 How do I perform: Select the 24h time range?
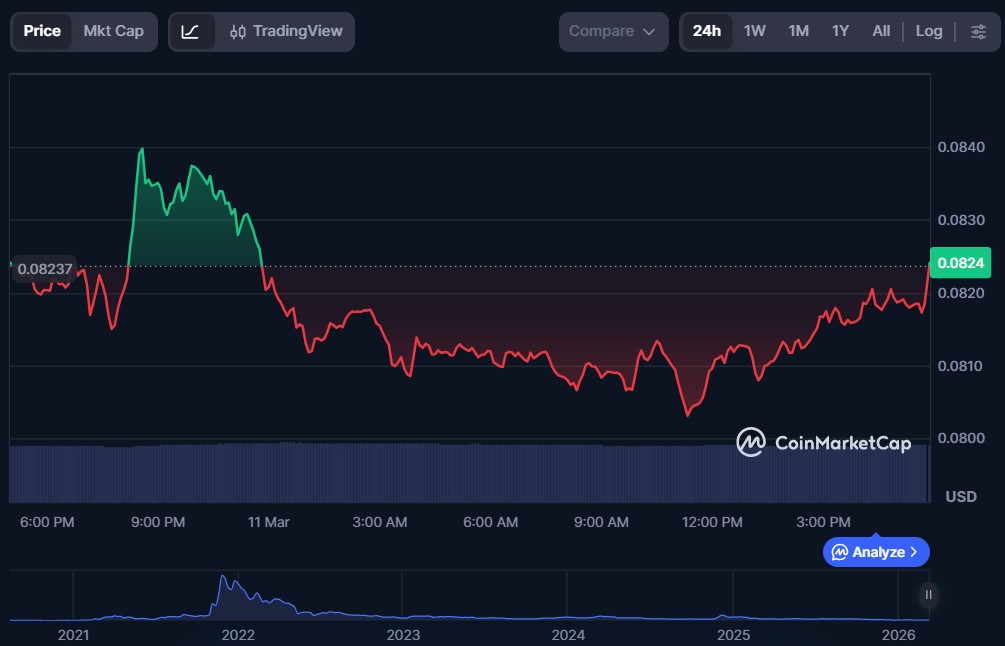(706, 31)
